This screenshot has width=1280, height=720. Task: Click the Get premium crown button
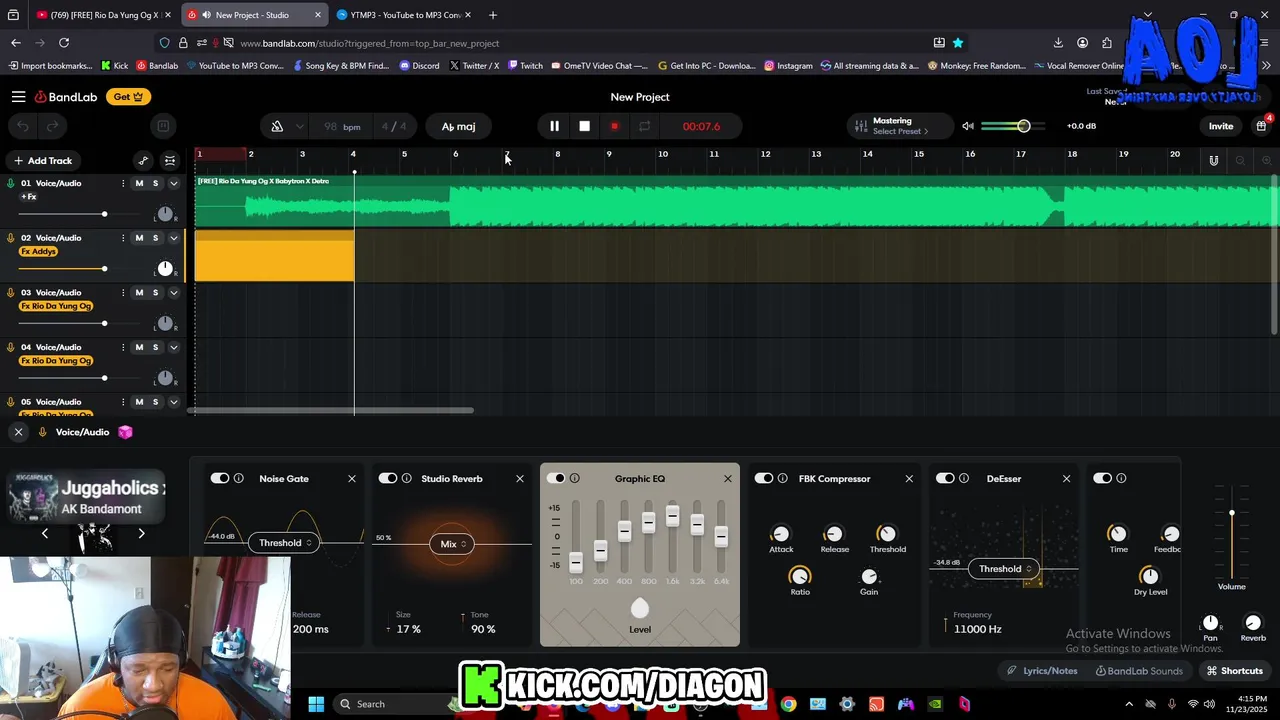coord(128,97)
